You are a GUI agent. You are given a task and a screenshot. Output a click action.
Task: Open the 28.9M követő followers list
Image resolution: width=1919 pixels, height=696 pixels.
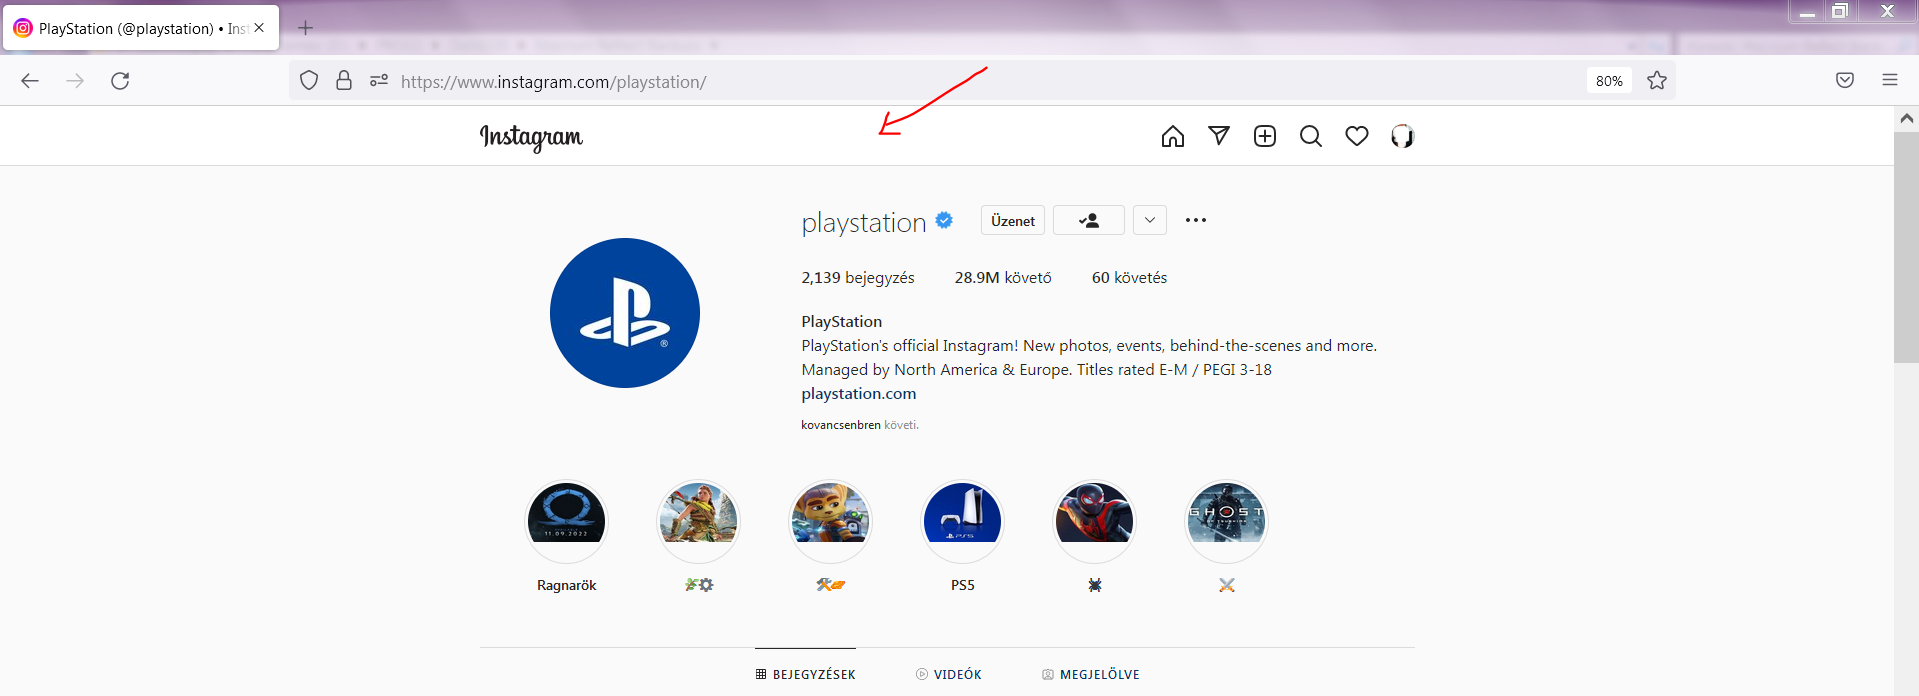pyautogui.click(x=1003, y=278)
